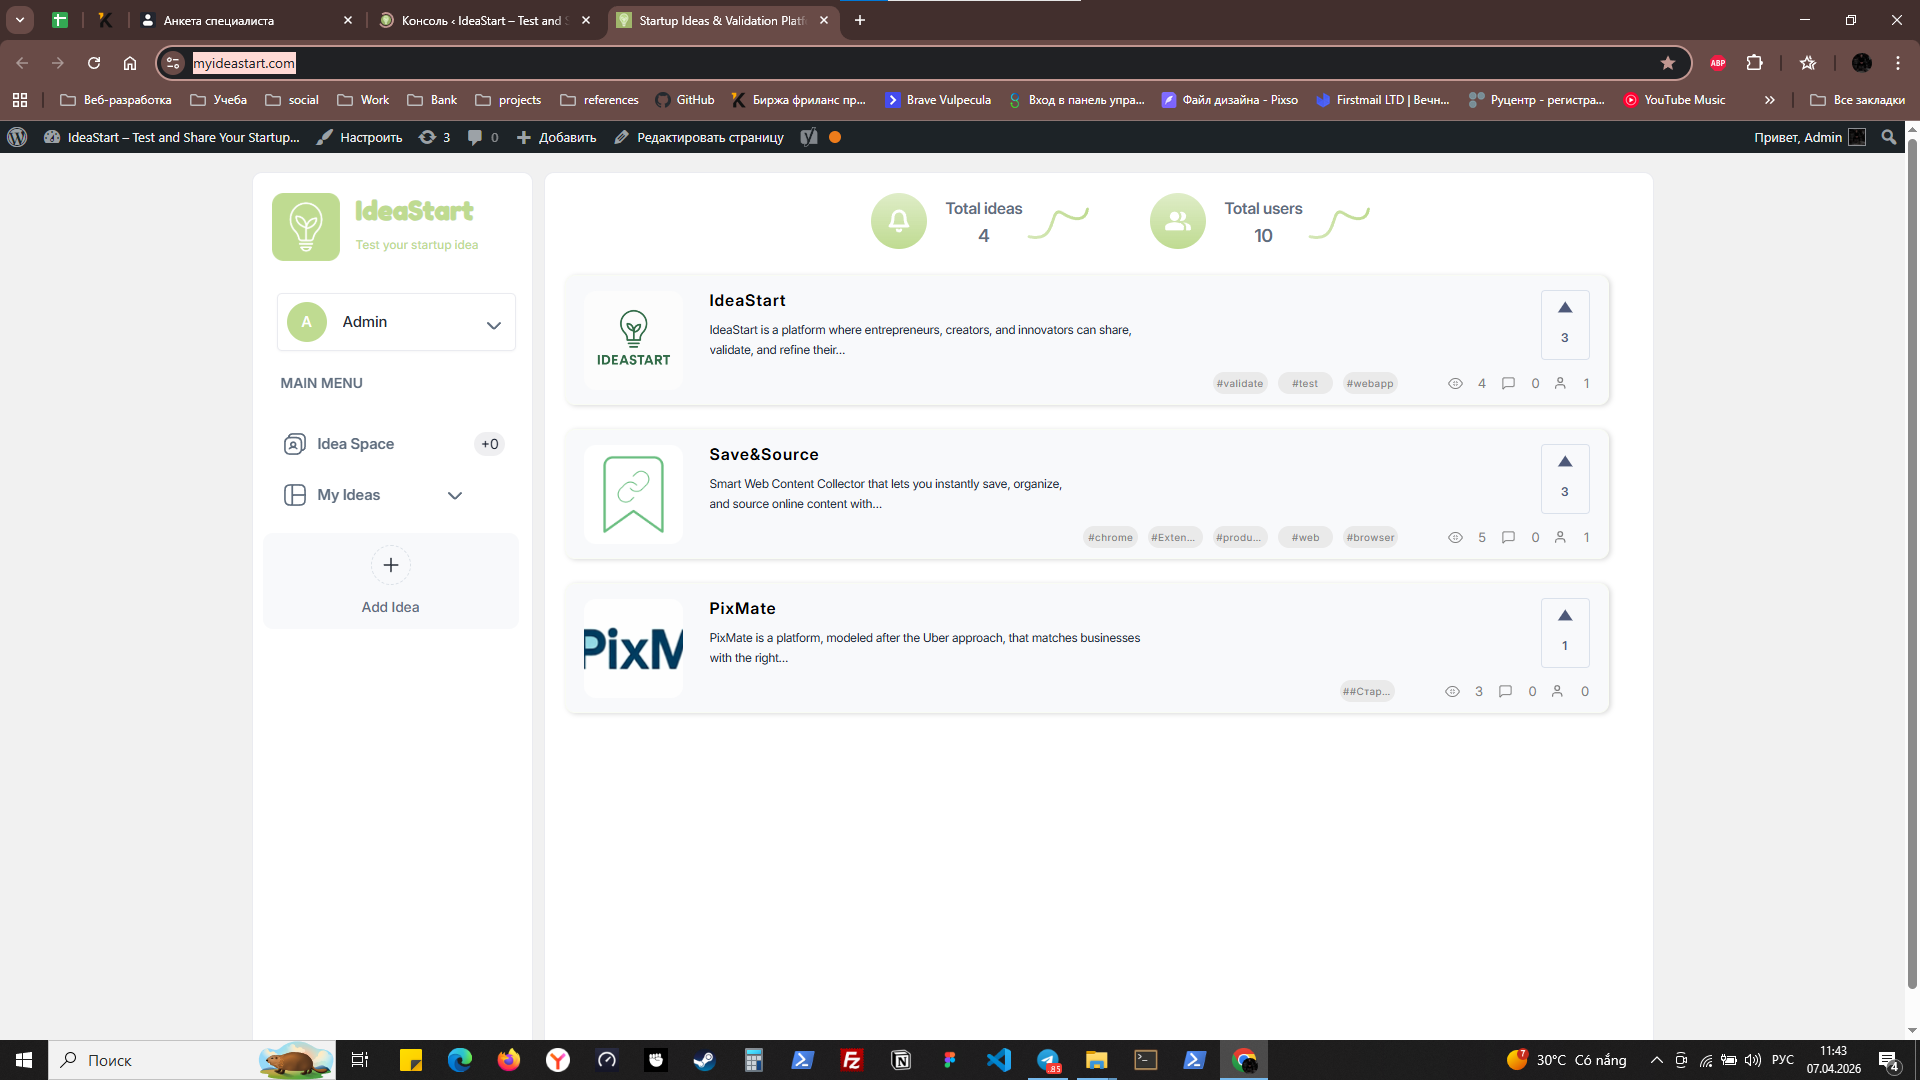Click the Add Idea plus icon
Screen dimensions: 1920x1080
pos(390,565)
